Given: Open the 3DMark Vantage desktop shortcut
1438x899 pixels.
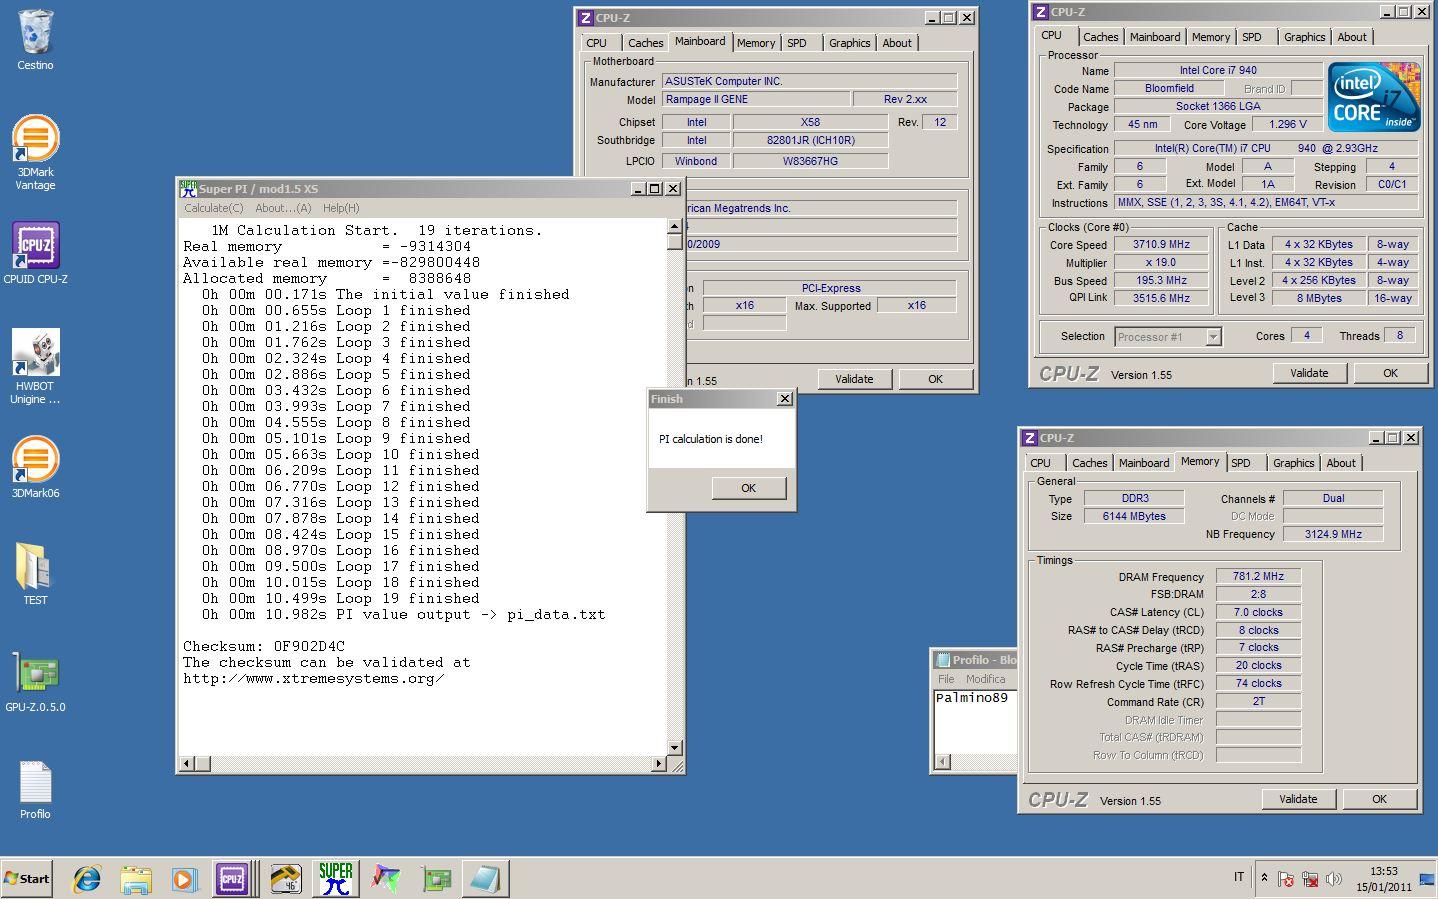Looking at the screenshot, I should click(35, 152).
